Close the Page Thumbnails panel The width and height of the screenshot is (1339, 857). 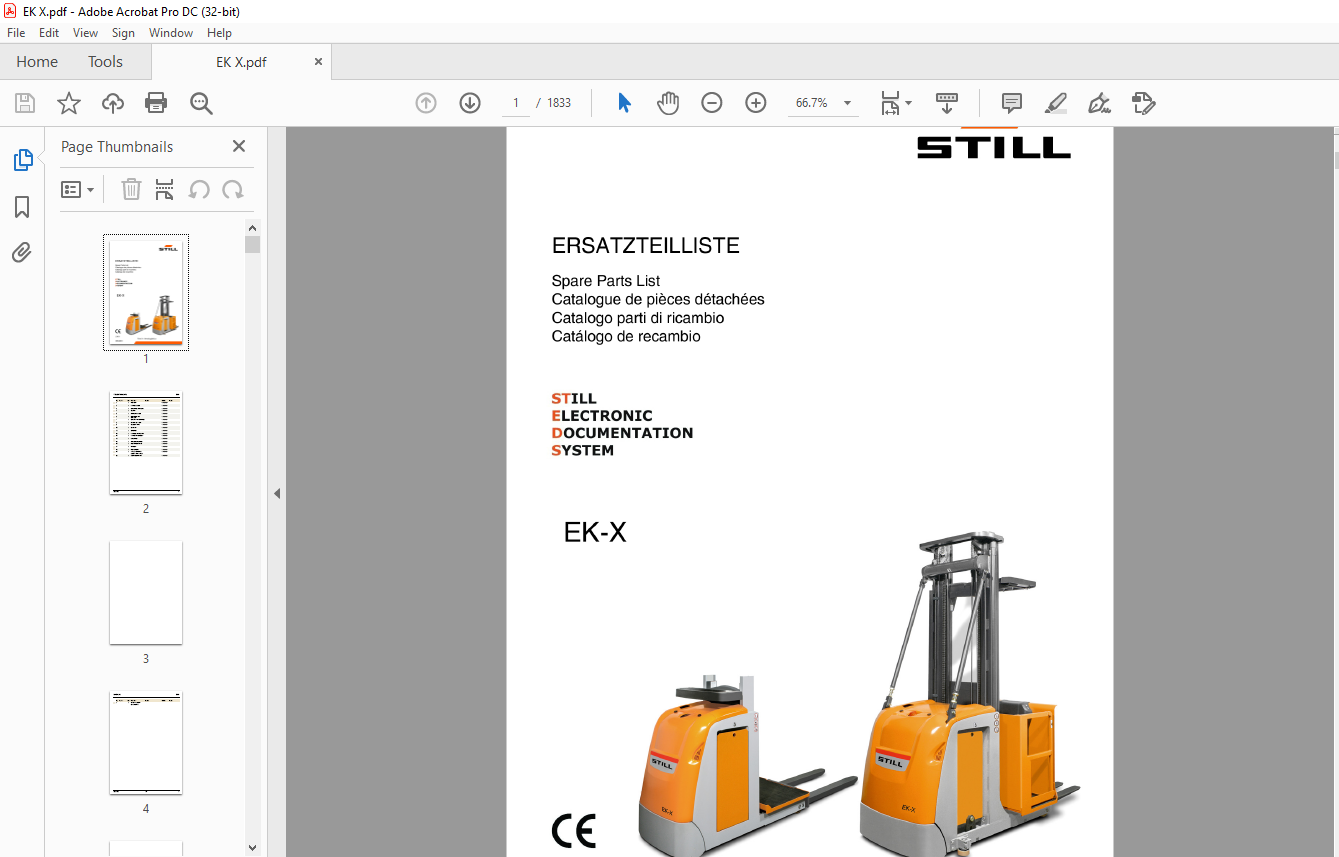point(239,146)
